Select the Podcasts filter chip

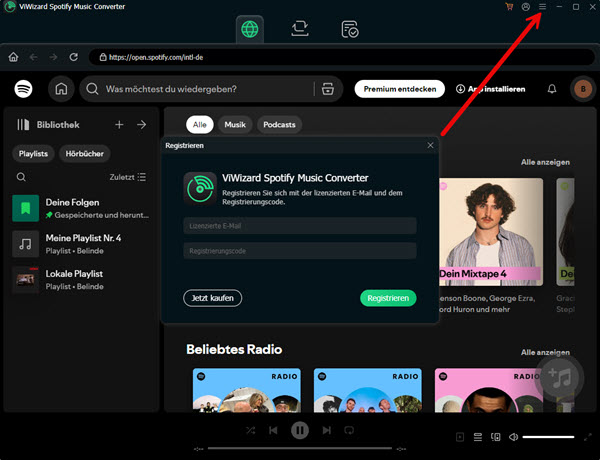tap(280, 125)
